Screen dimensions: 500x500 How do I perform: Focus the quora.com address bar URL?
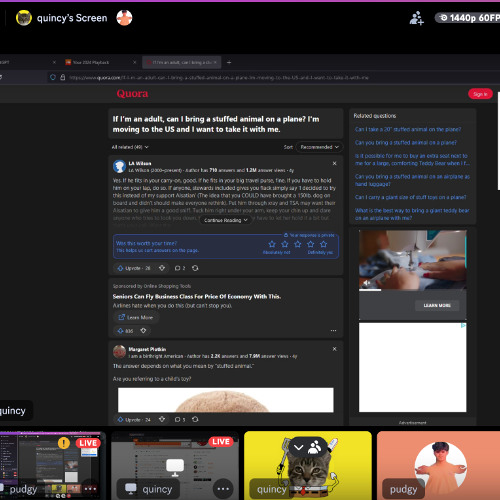219,78
